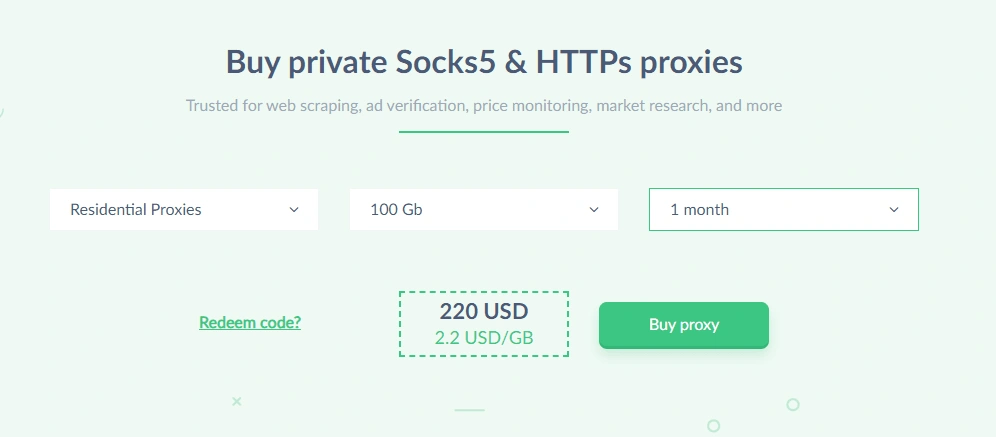The image size is (996, 437).
Task: Click the decorative dash below the price box
Action: pos(469,410)
